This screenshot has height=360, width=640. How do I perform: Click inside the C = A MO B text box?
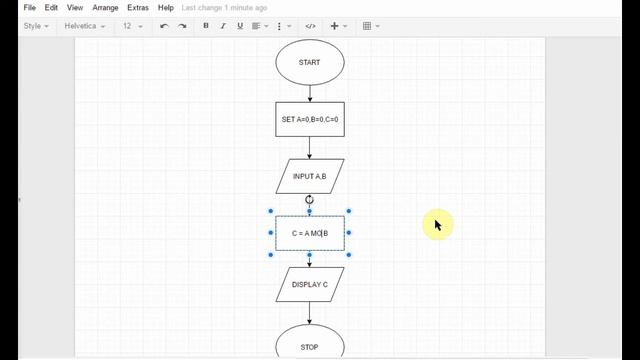coord(310,233)
